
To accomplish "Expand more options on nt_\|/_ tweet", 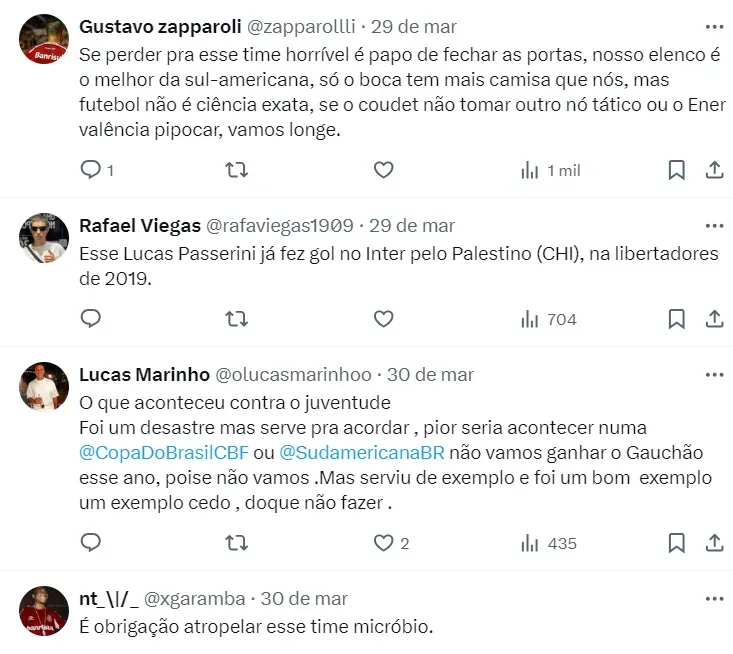I will click(x=714, y=599).
